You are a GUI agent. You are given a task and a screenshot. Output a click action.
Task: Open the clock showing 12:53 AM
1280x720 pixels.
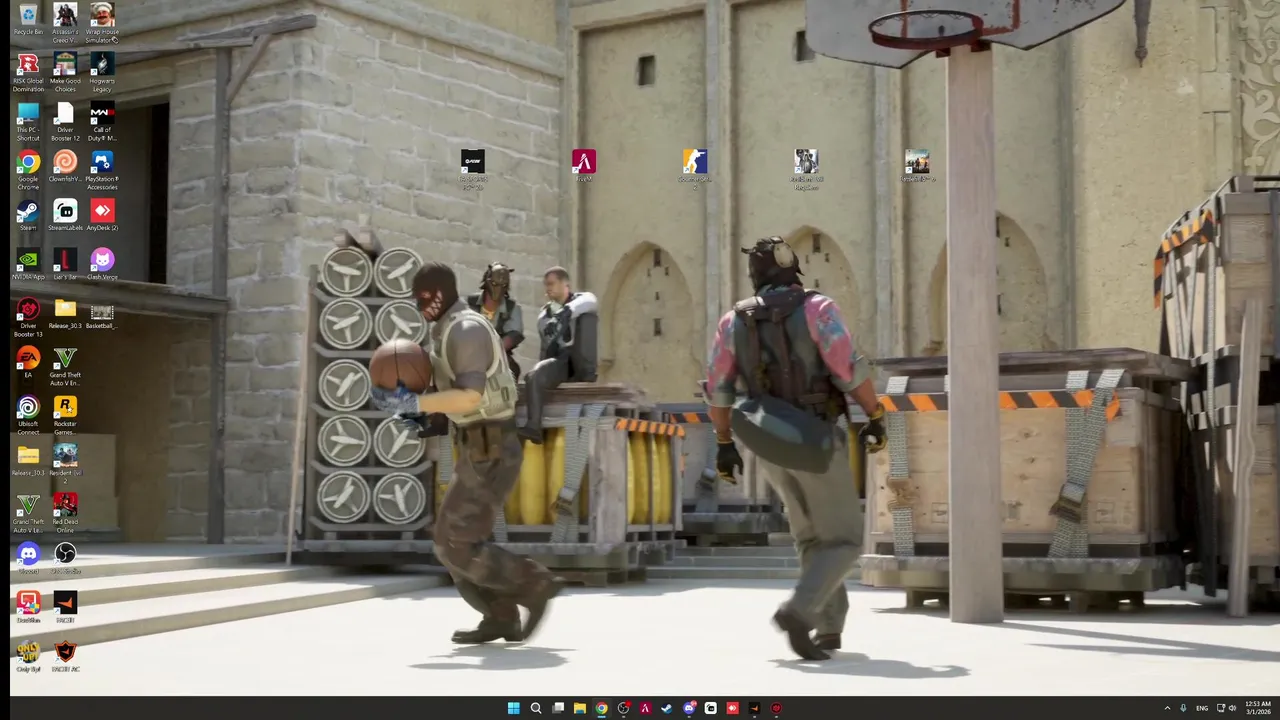pos(1259,708)
